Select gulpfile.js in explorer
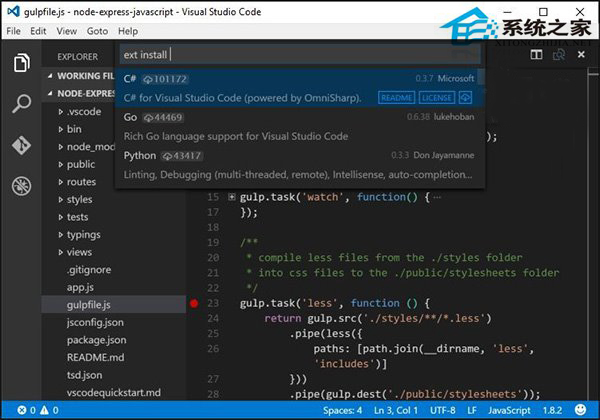Image resolution: width=600 pixels, height=420 pixels. [113, 305]
